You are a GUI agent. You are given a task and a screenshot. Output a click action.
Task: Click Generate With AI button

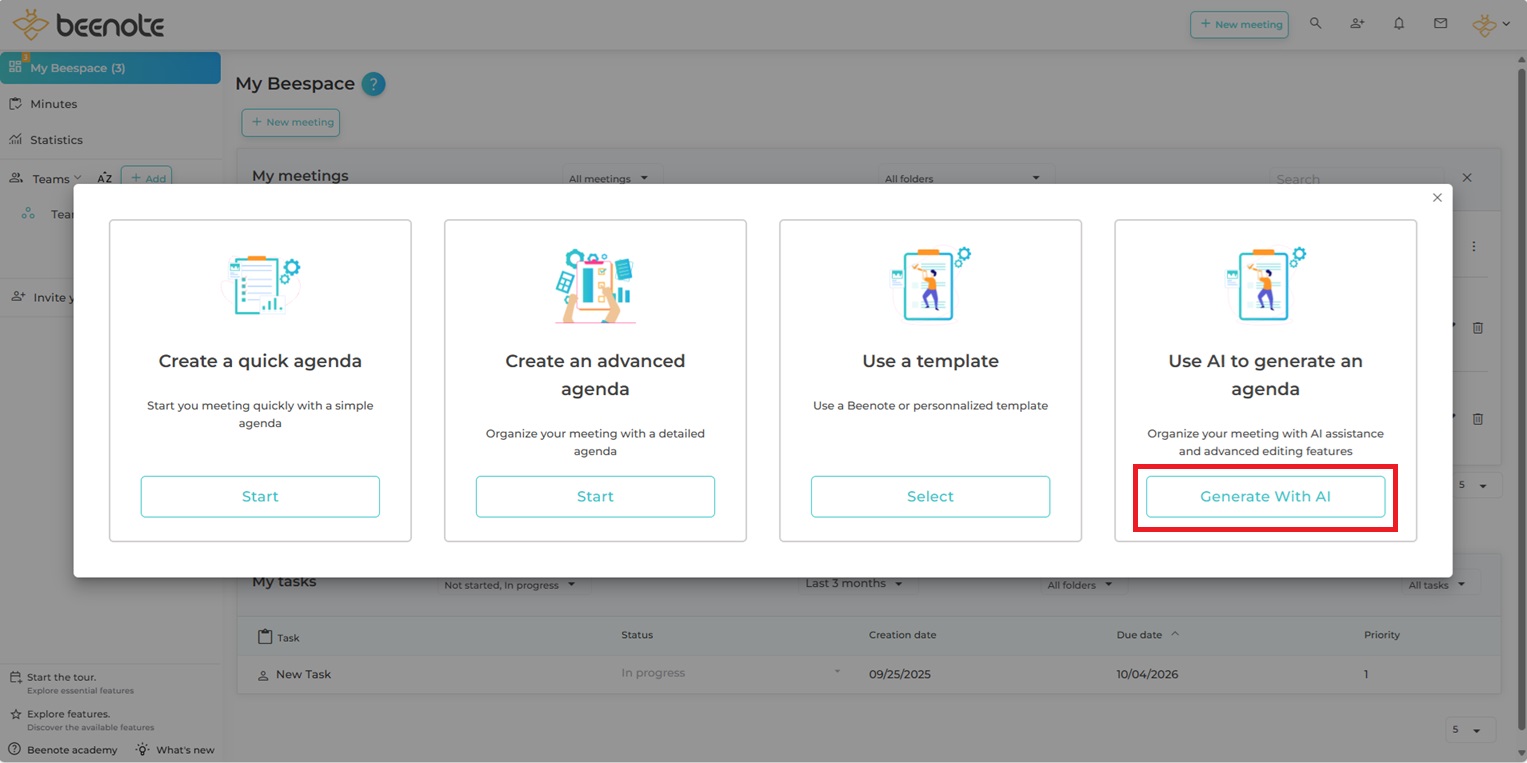point(1265,497)
